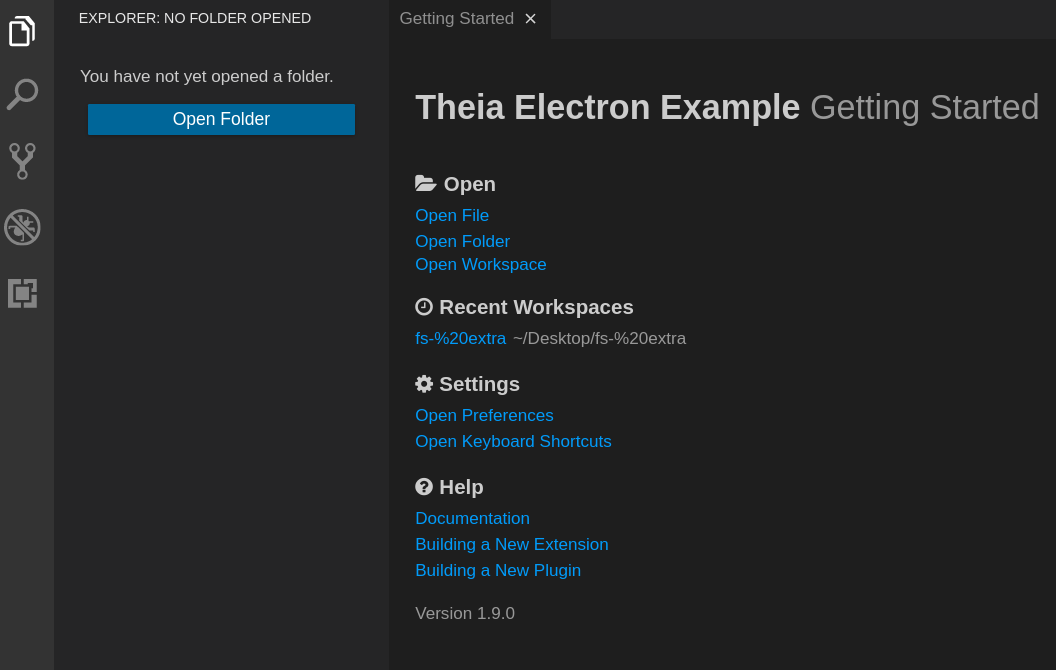The width and height of the screenshot is (1056, 670).
Task: Click the Version 1.9.0 text
Action: (465, 613)
